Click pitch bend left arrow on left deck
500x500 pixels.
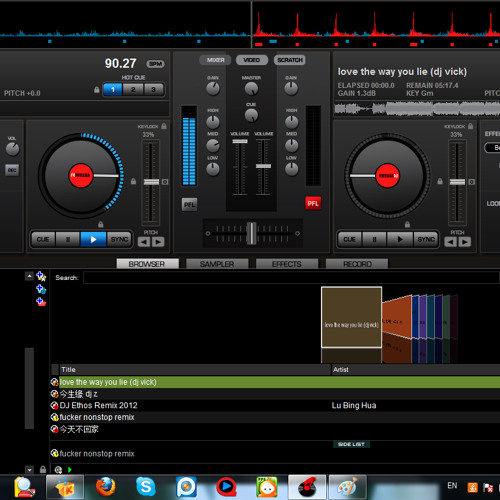click(144, 242)
